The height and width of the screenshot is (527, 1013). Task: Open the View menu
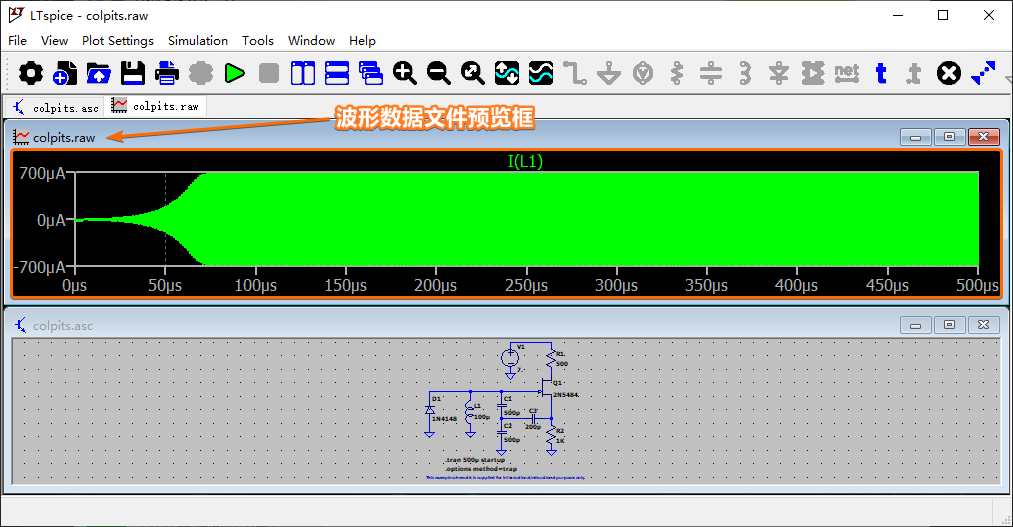click(x=54, y=41)
